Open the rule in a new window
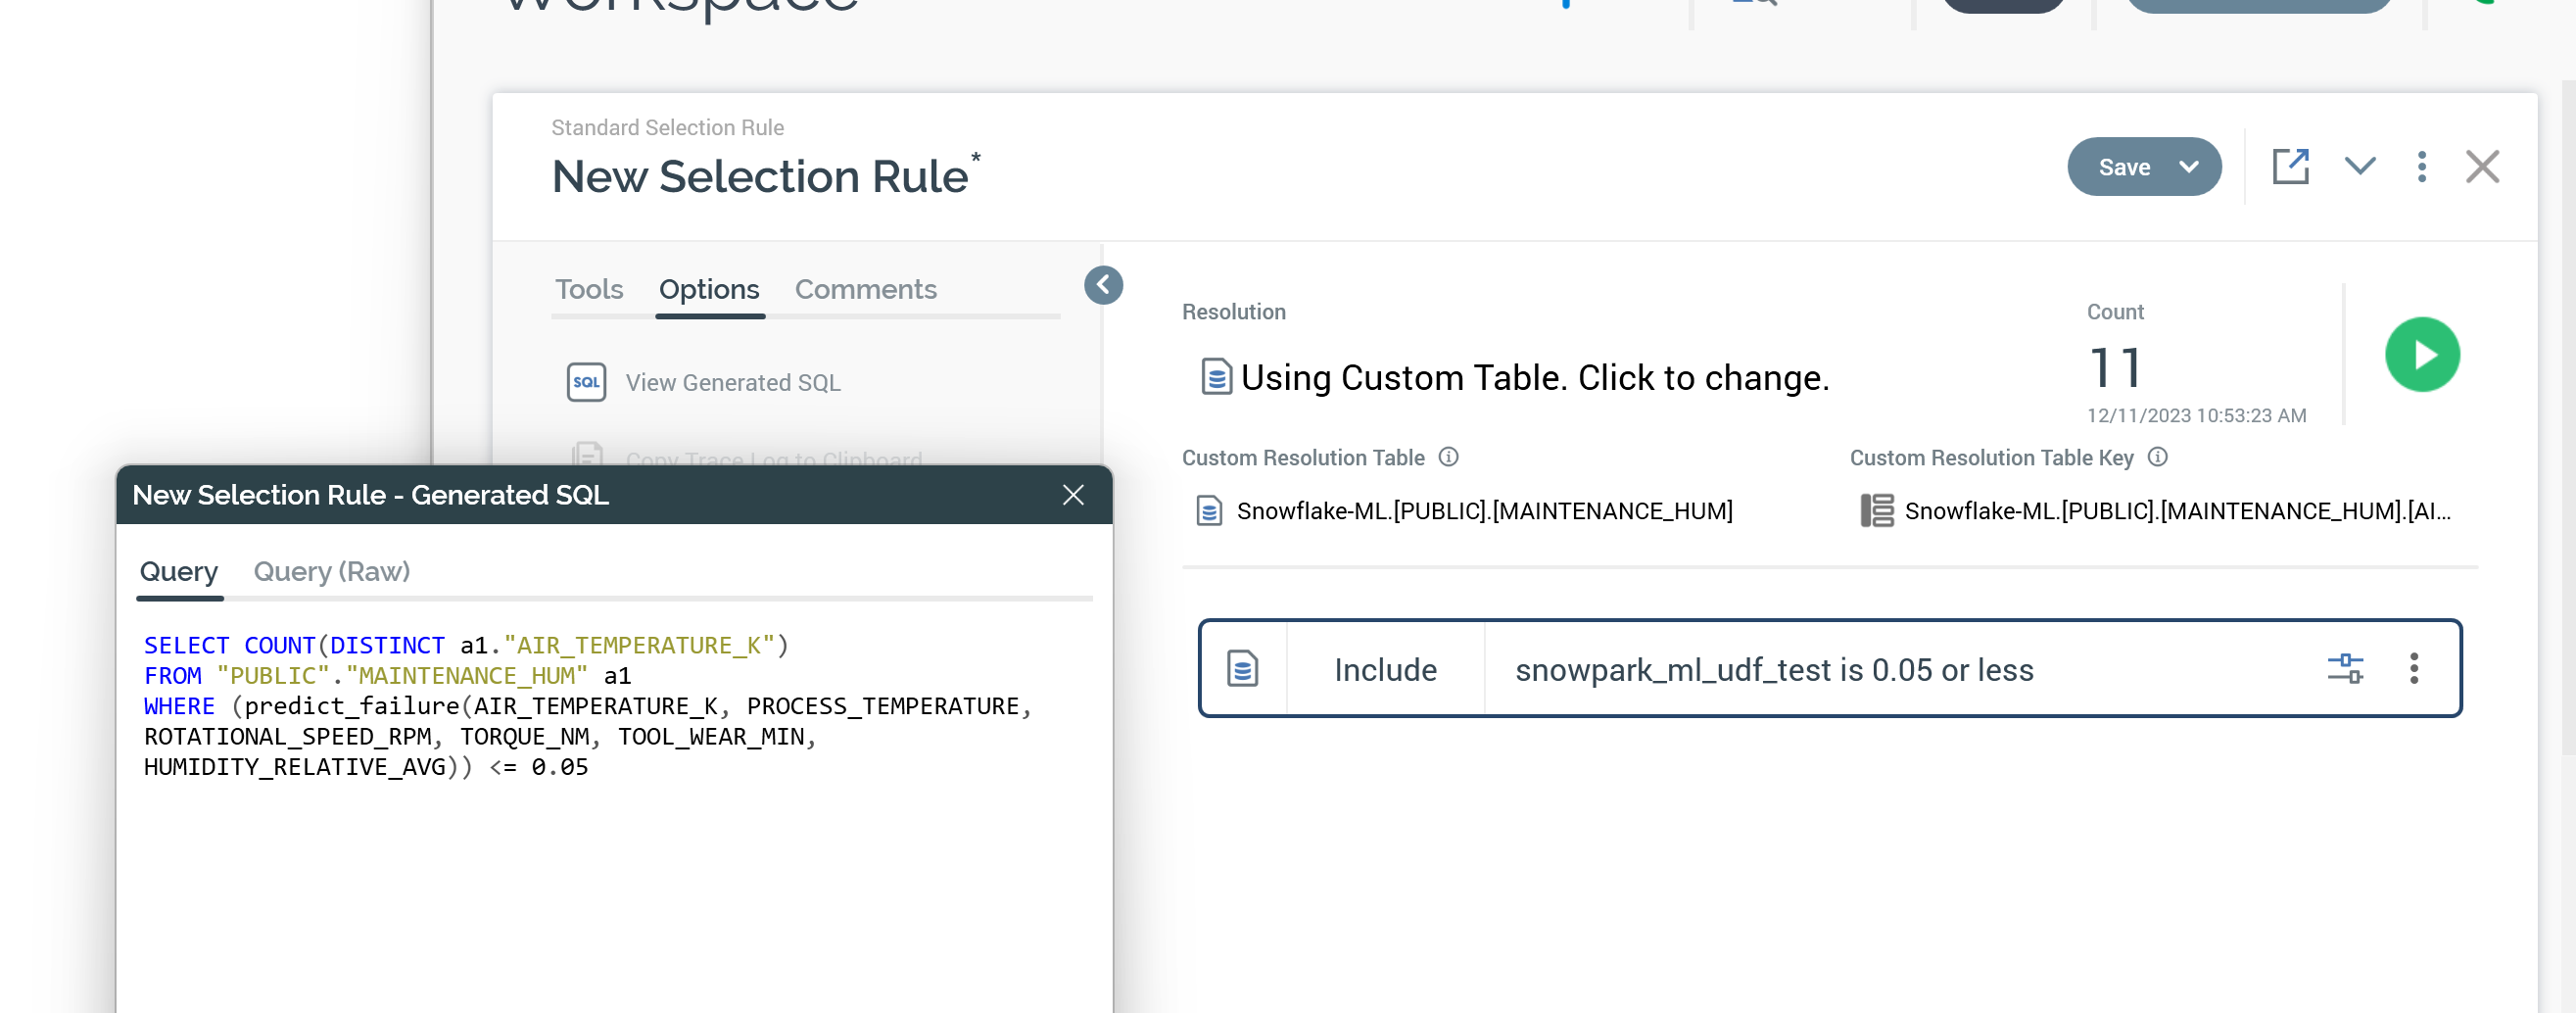 [x=2290, y=167]
